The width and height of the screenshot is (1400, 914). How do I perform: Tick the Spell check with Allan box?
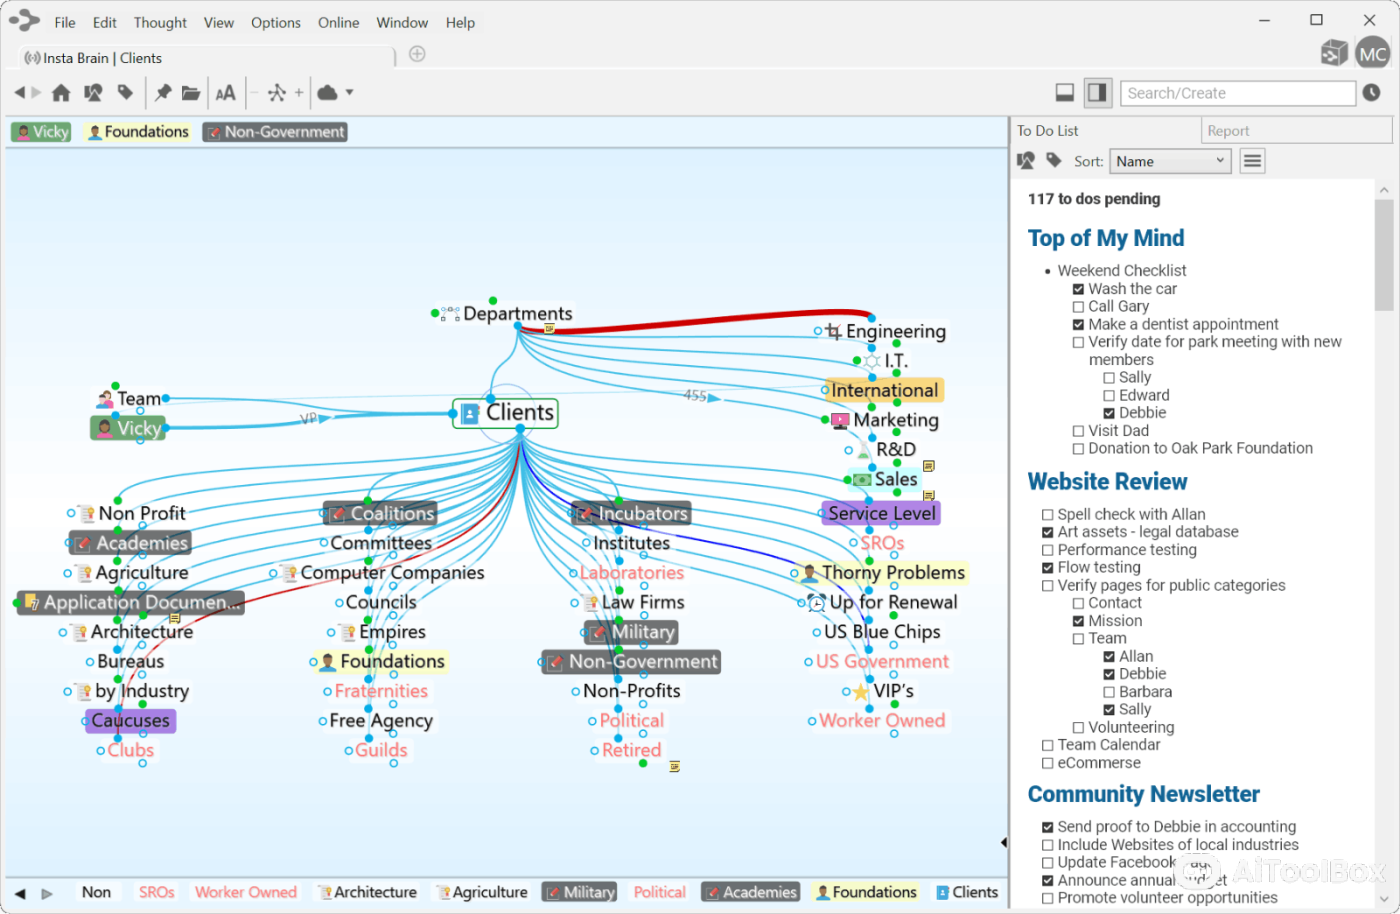coord(1048,515)
